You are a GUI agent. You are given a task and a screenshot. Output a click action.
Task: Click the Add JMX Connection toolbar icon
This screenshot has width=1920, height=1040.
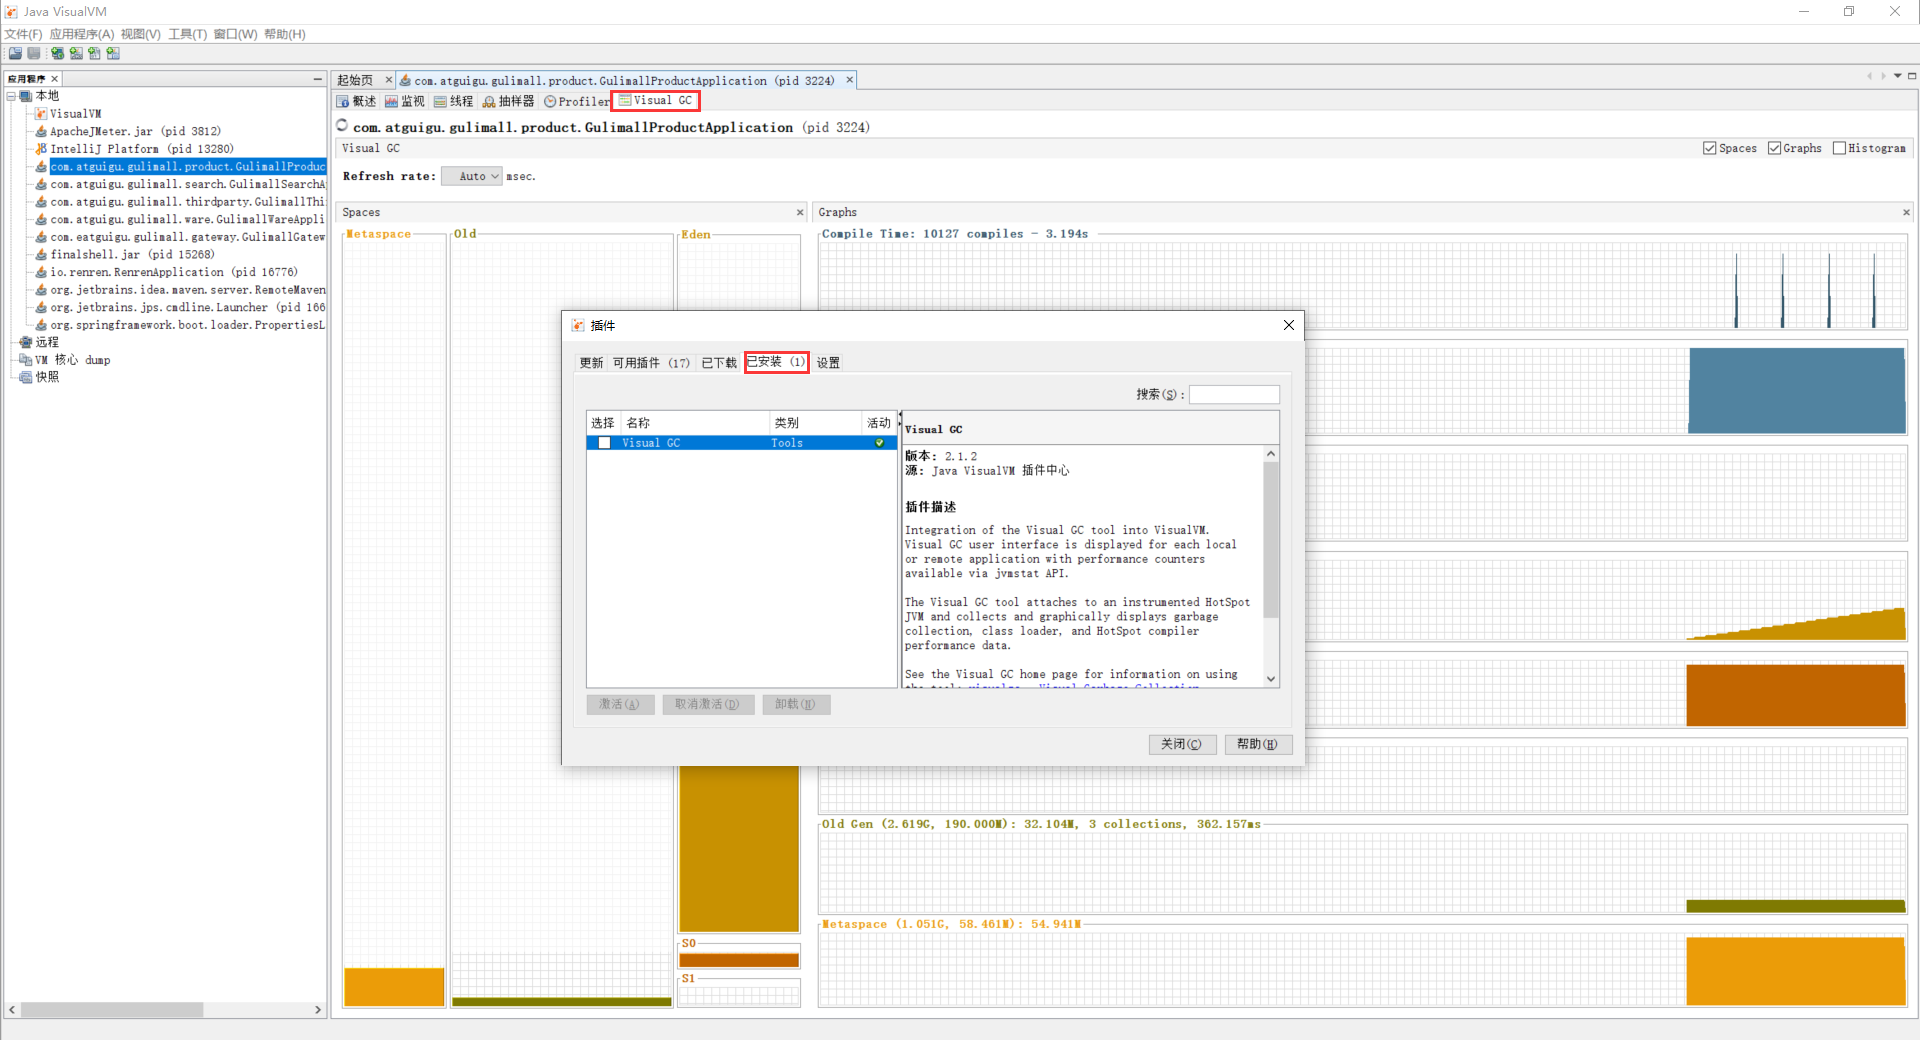(x=75, y=54)
